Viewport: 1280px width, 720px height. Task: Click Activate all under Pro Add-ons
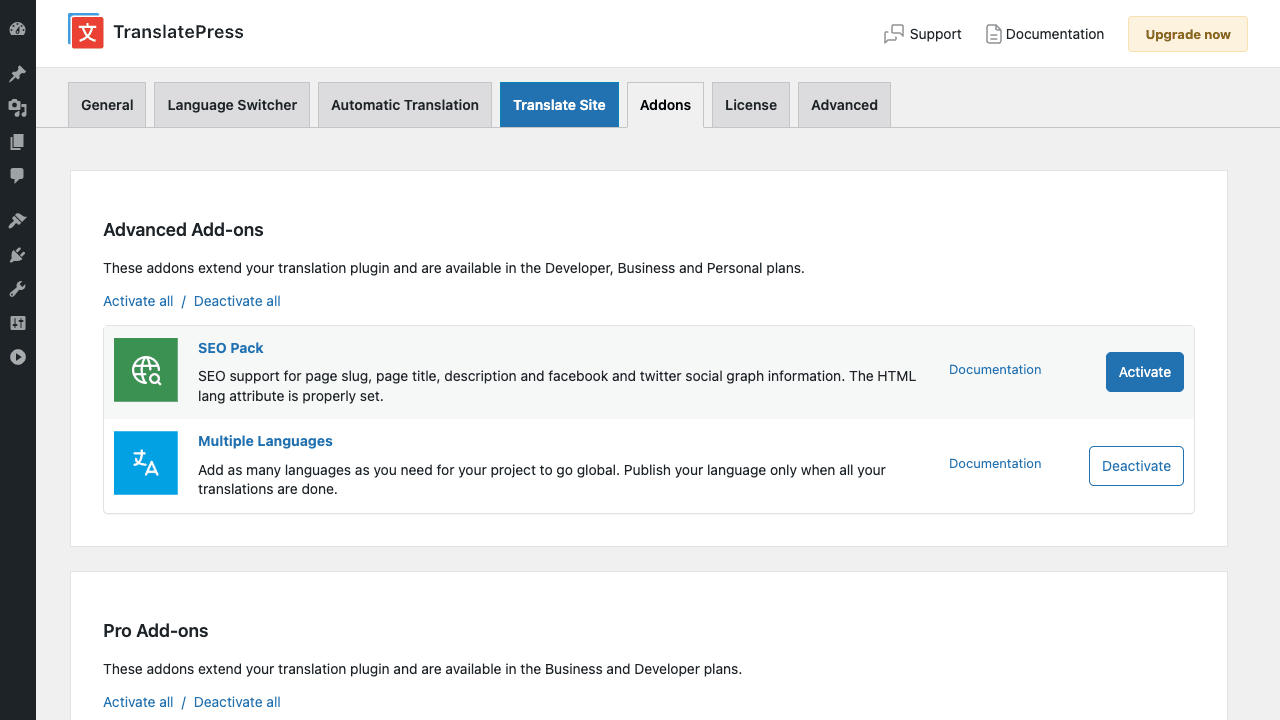pos(138,702)
